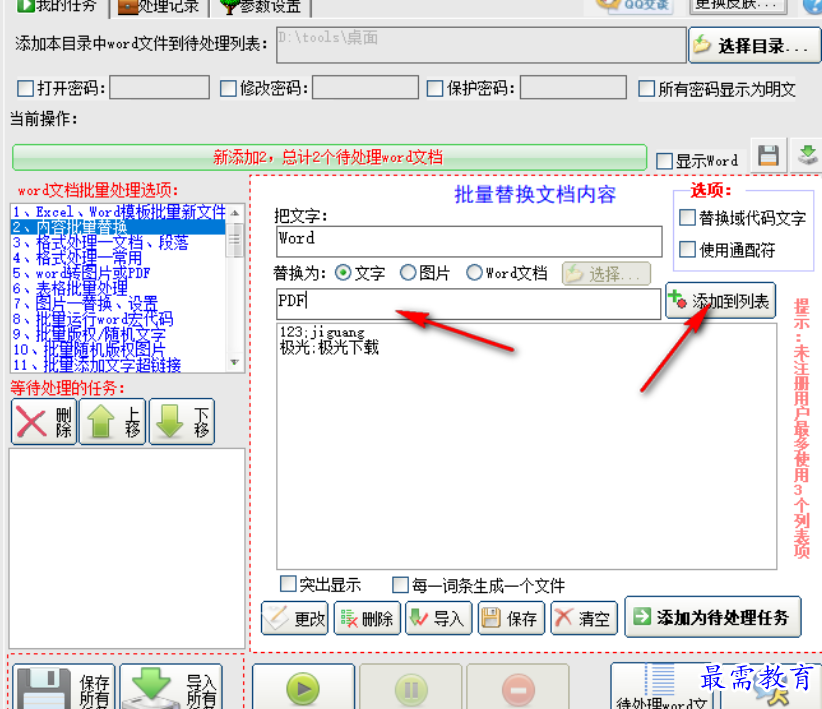Click the 选择目录 folder button

pyautogui.click(x=754, y=46)
